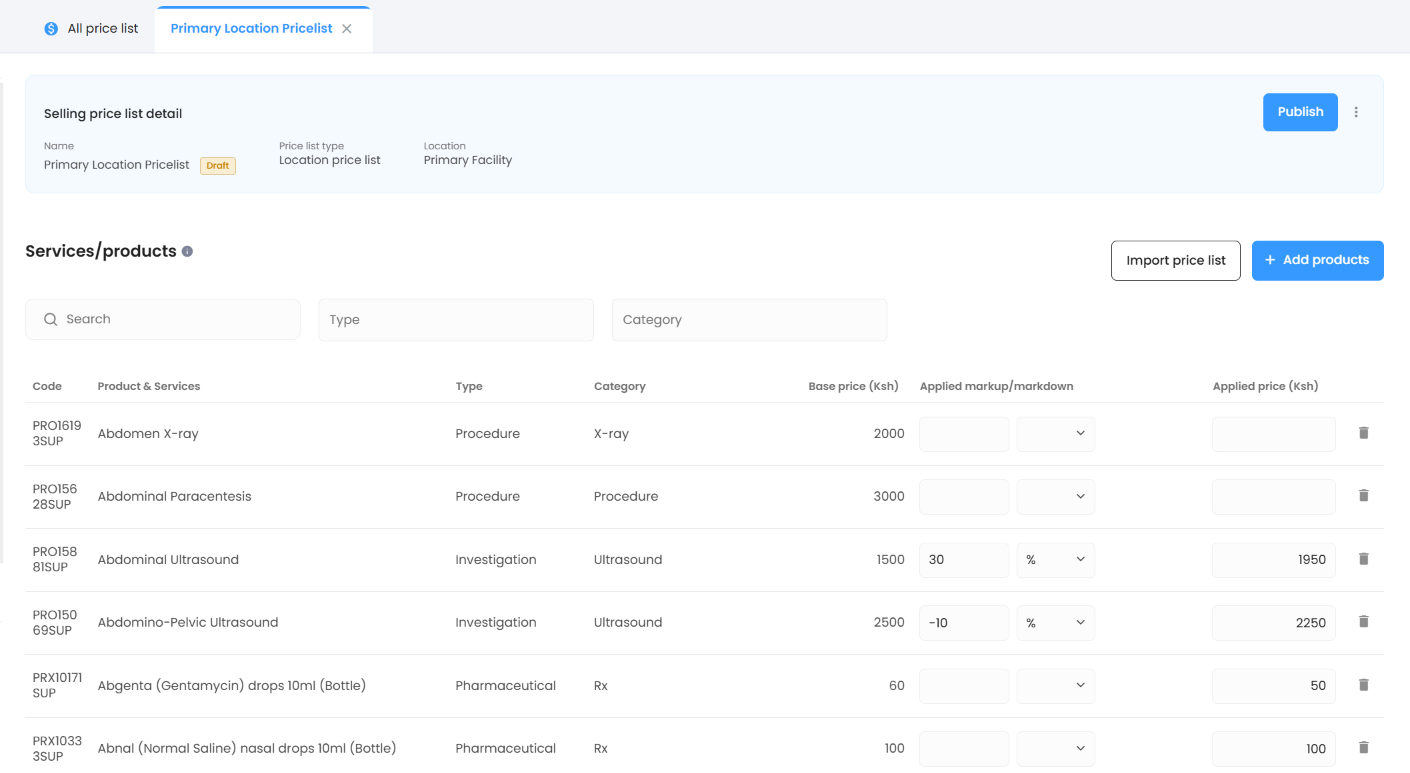Open the Type filter dropdown
This screenshot has width=1410, height=773.
(x=455, y=320)
